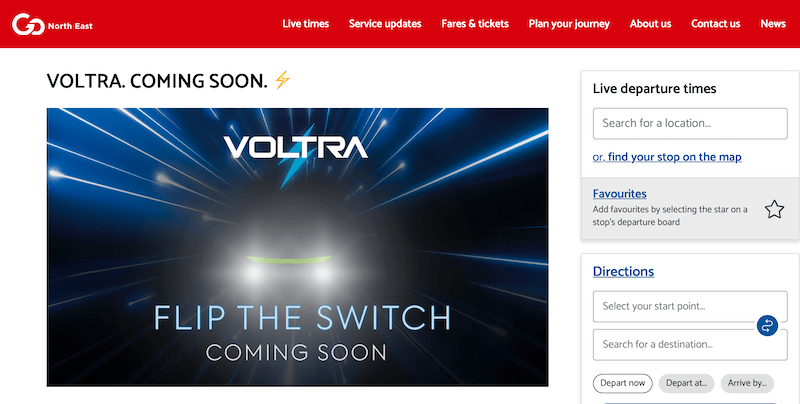Open the Service updates menu item
This screenshot has height=404, width=800.
385,24
